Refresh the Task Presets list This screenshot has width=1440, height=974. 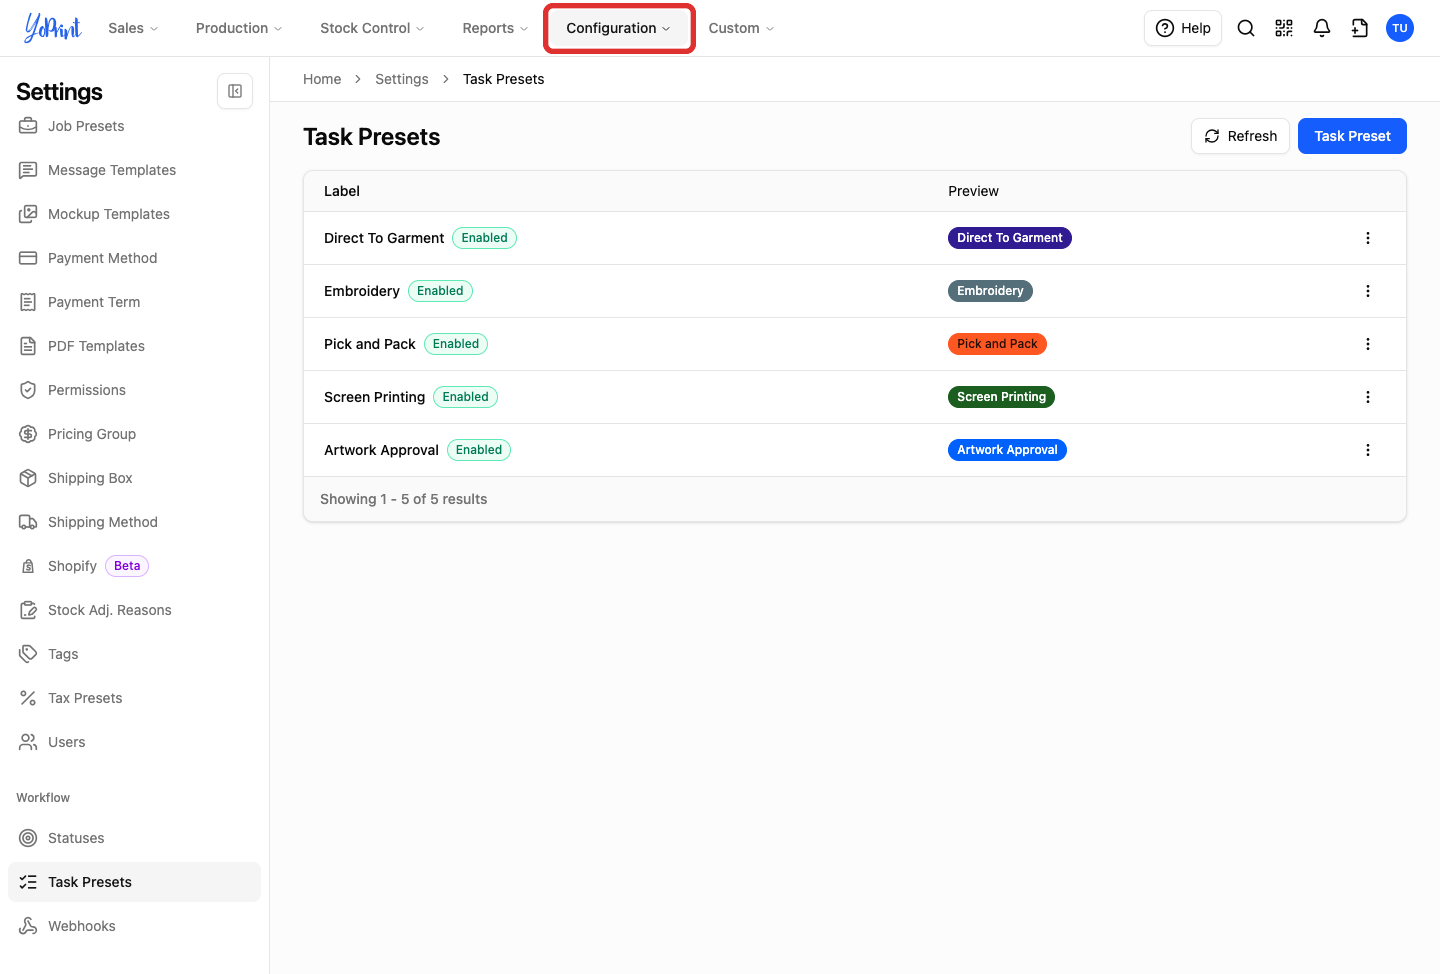pos(1240,136)
